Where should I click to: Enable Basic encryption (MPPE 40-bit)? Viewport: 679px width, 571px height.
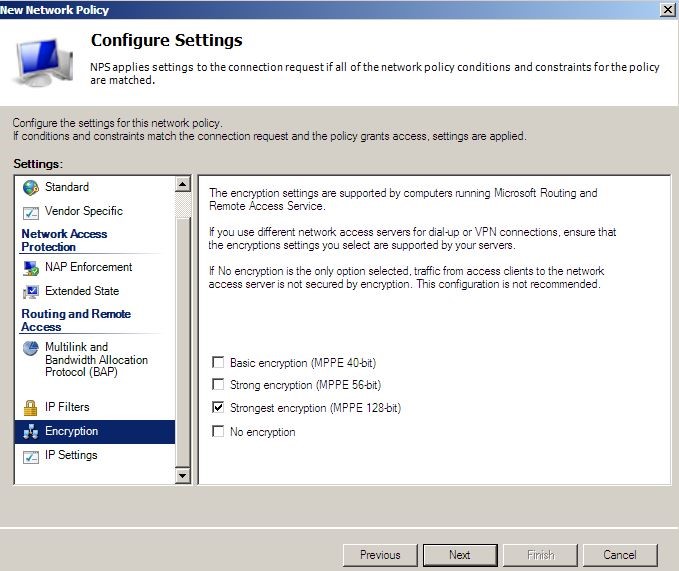tap(218, 363)
